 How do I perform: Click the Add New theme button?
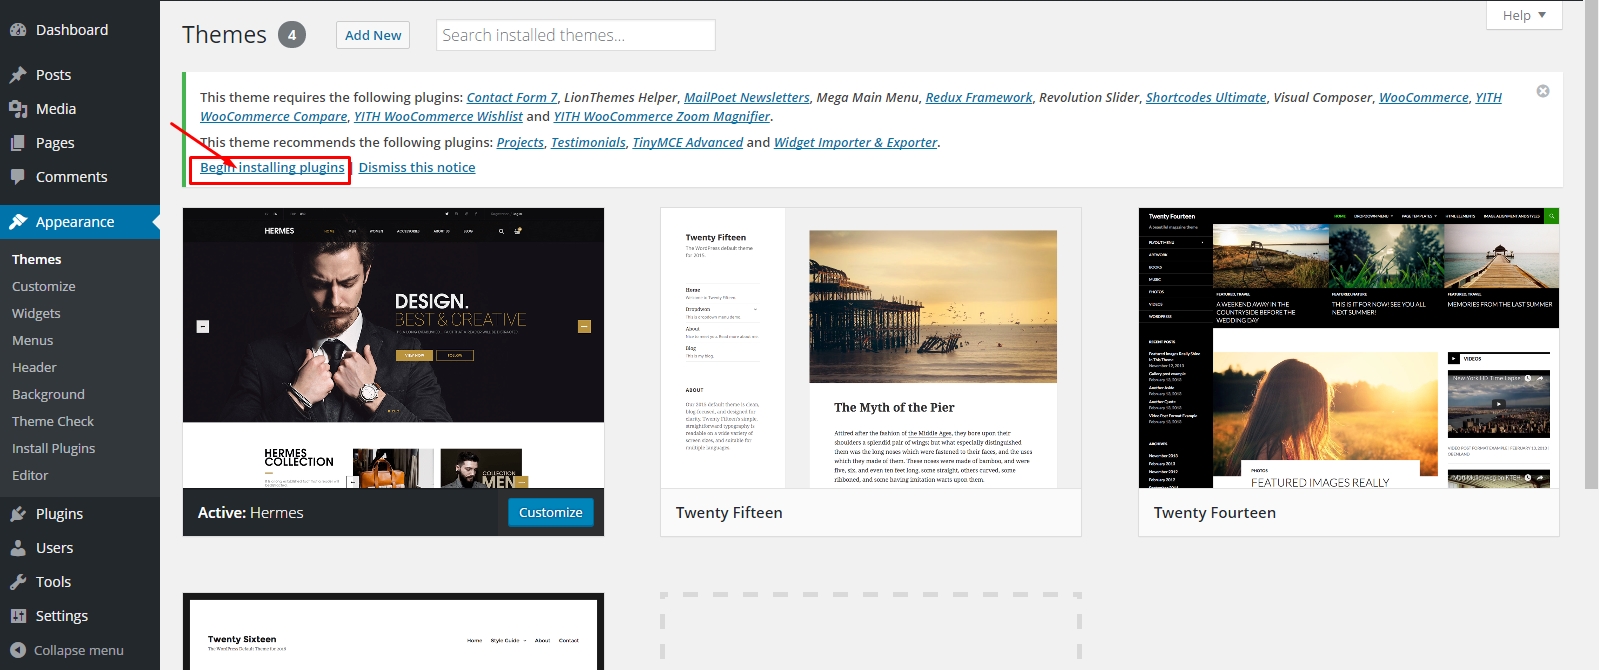pyautogui.click(x=373, y=35)
